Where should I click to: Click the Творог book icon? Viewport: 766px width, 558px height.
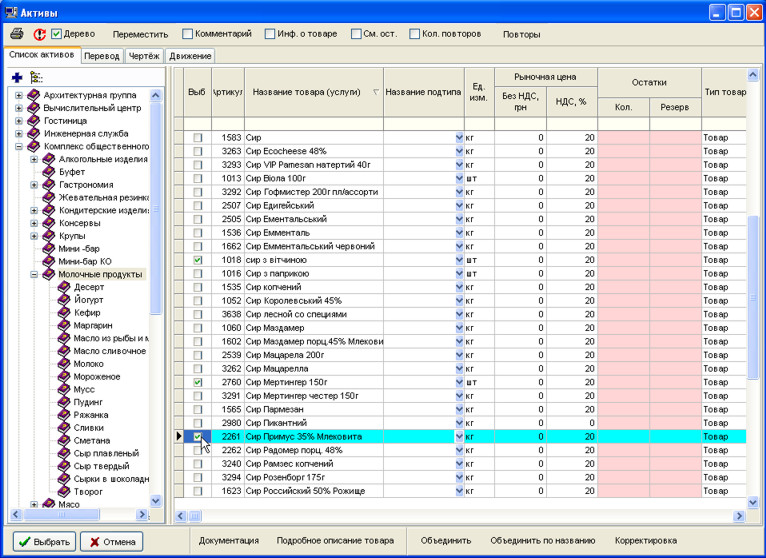[64, 492]
